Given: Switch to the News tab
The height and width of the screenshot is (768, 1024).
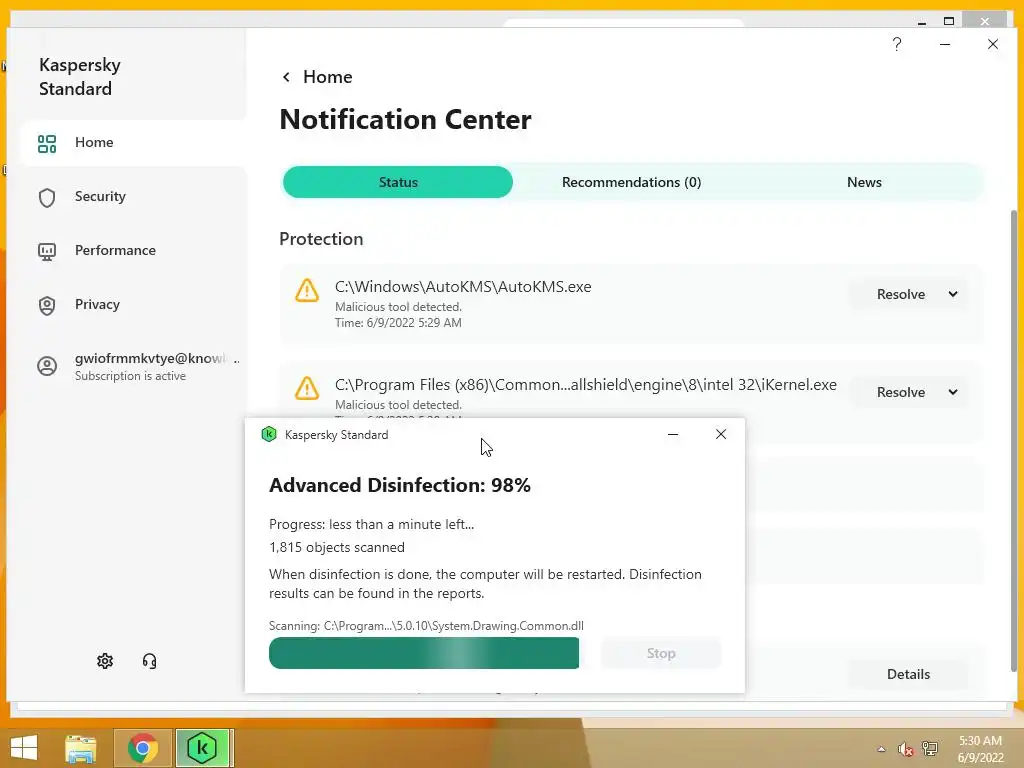Looking at the screenshot, I should 864,182.
